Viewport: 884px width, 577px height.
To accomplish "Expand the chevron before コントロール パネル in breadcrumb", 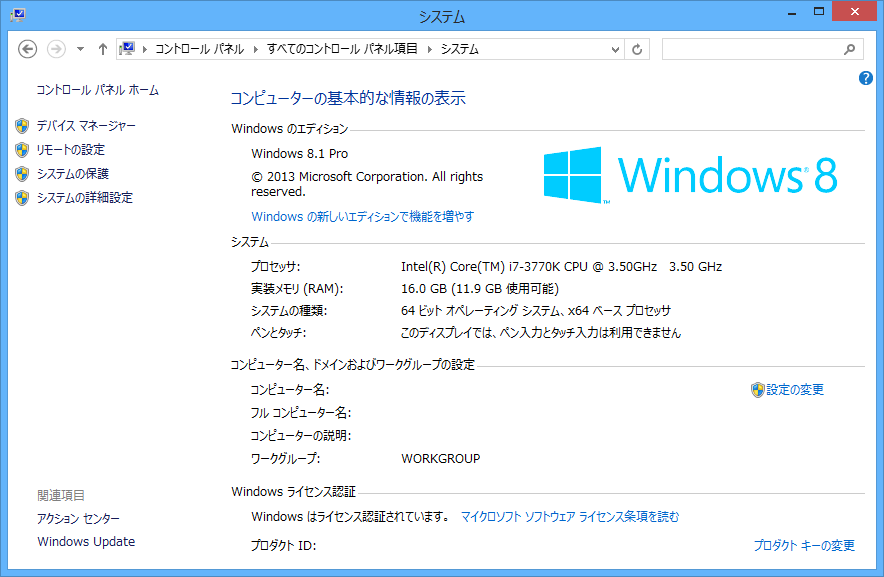I will (x=145, y=50).
